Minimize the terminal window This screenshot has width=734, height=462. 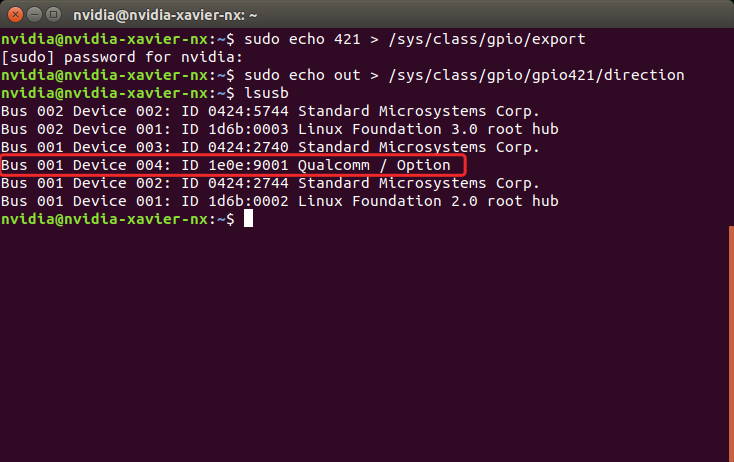click(x=34, y=15)
